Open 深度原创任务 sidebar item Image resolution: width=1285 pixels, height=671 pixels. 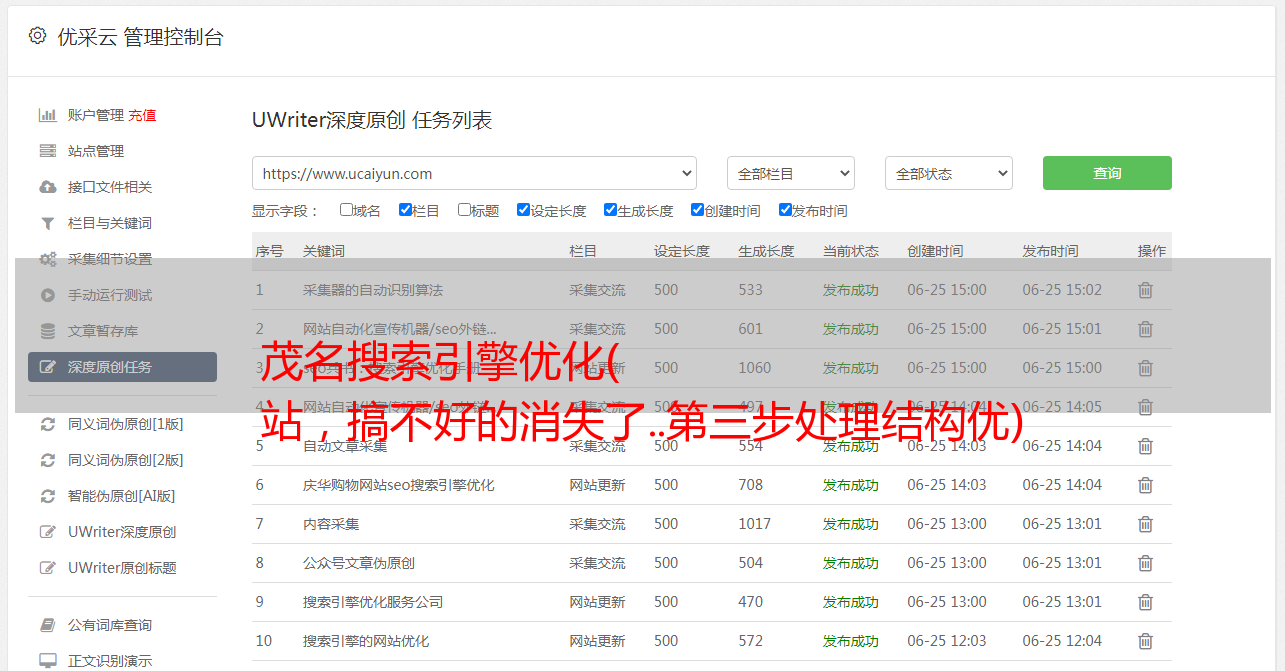(x=122, y=367)
